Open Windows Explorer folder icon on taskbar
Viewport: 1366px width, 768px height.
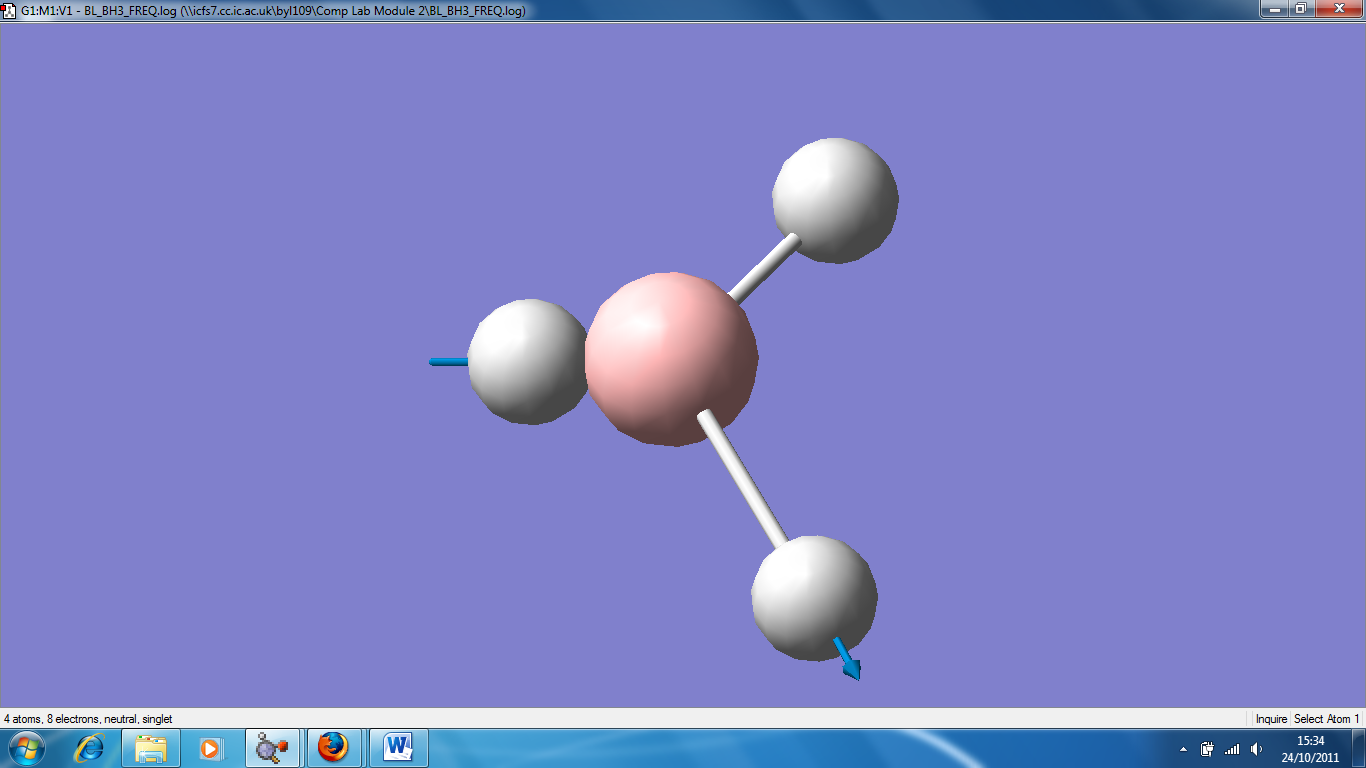[x=151, y=748]
